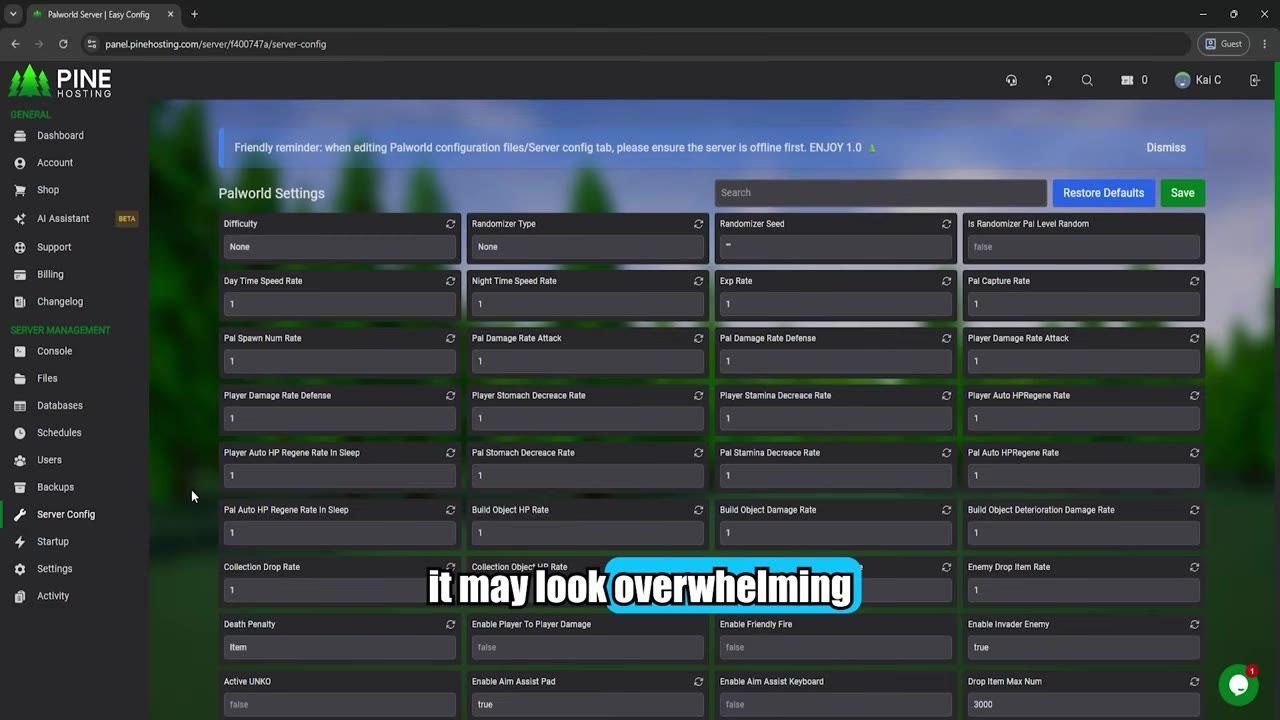
Task: Click the Enemy Drop Item Rate field
Action: [x=1084, y=590]
